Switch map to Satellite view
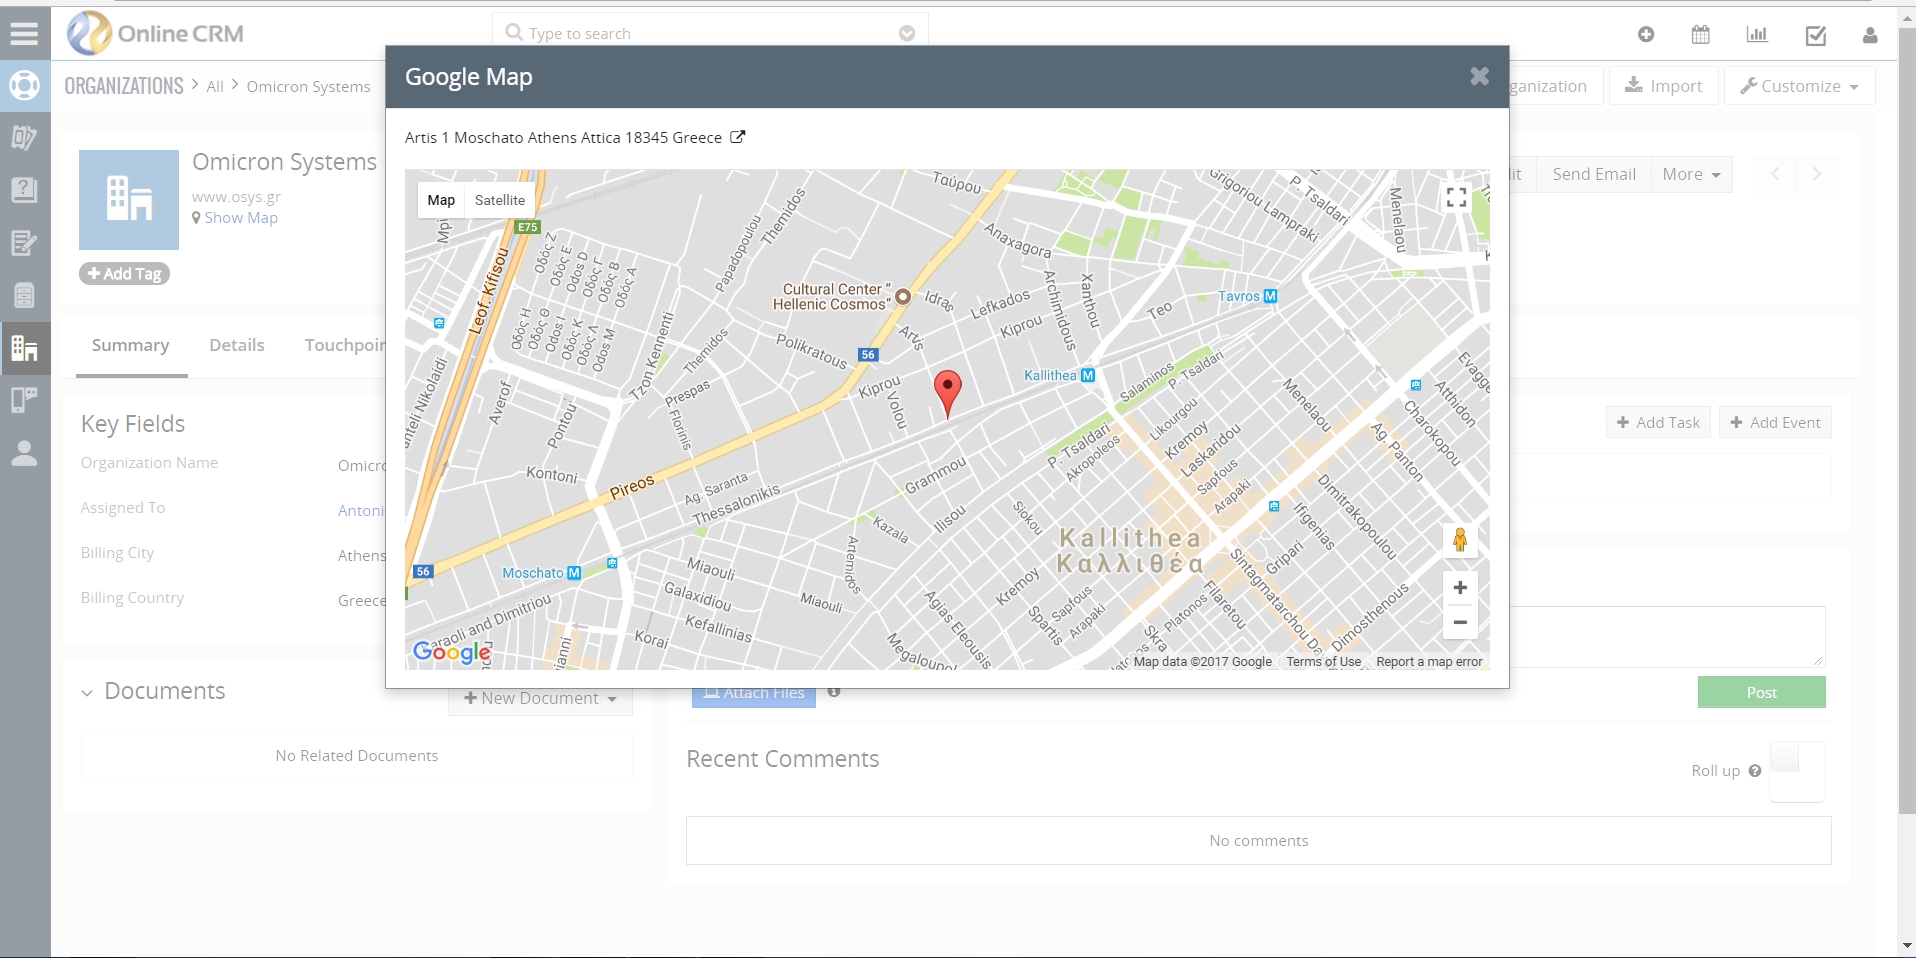The height and width of the screenshot is (958, 1916). 500,200
